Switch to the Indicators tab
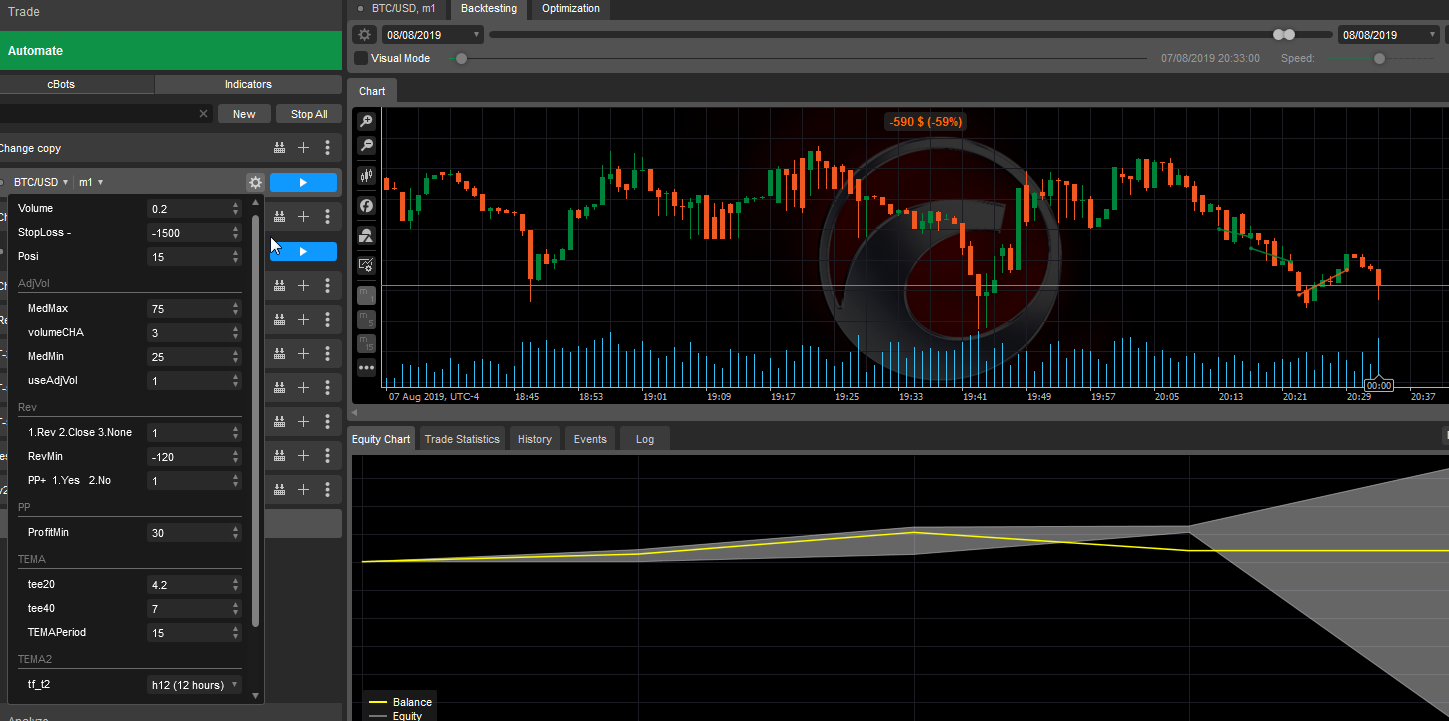The width and height of the screenshot is (1449, 721). coord(248,84)
